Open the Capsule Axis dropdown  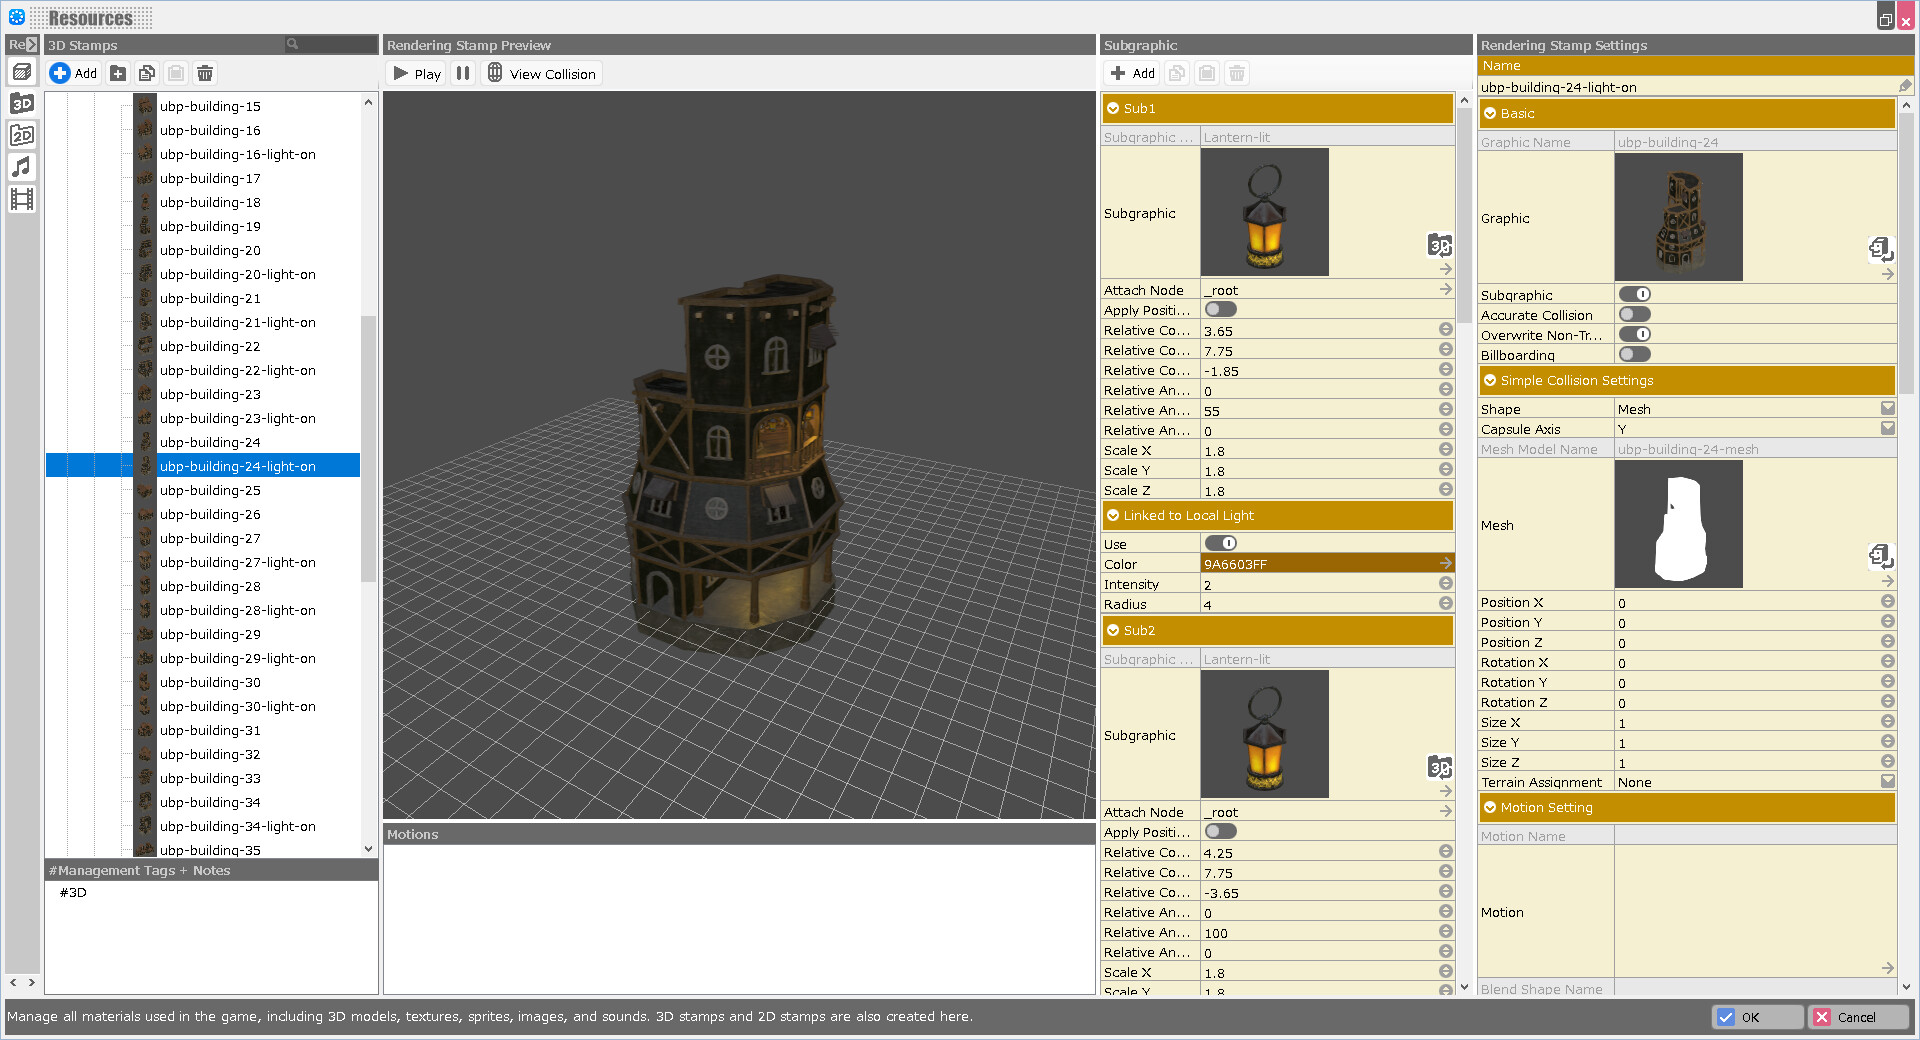(x=1887, y=428)
